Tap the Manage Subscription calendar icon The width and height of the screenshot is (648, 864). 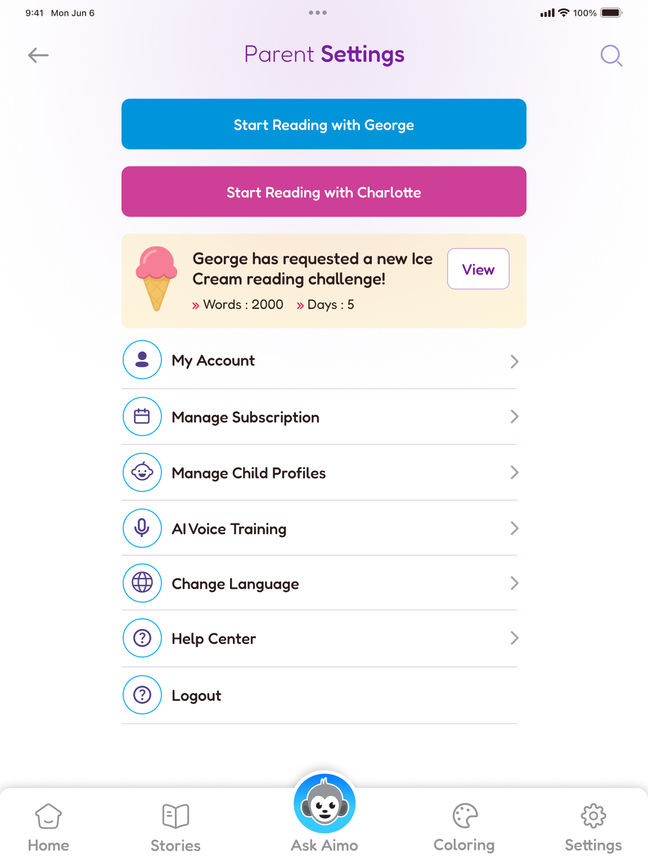point(142,417)
